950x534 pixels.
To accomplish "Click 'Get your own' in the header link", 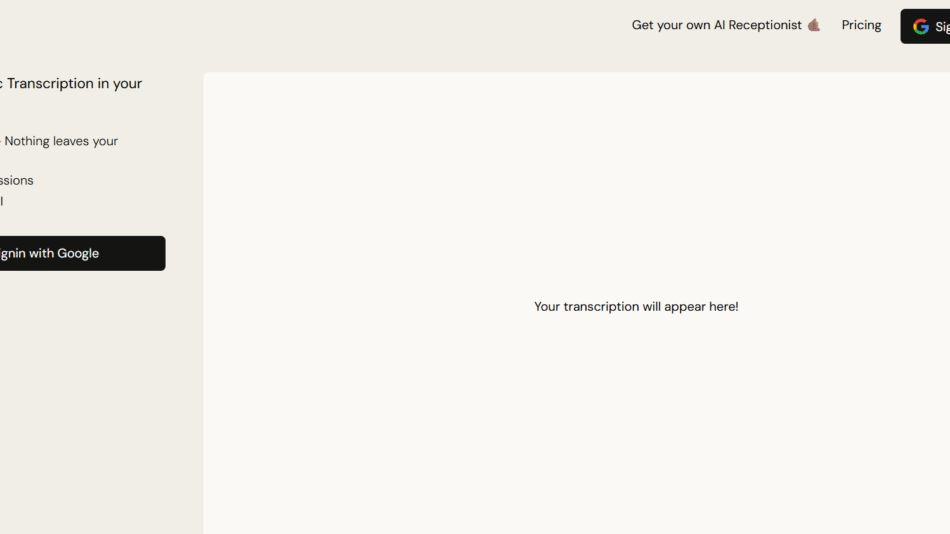I will coord(670,25).
